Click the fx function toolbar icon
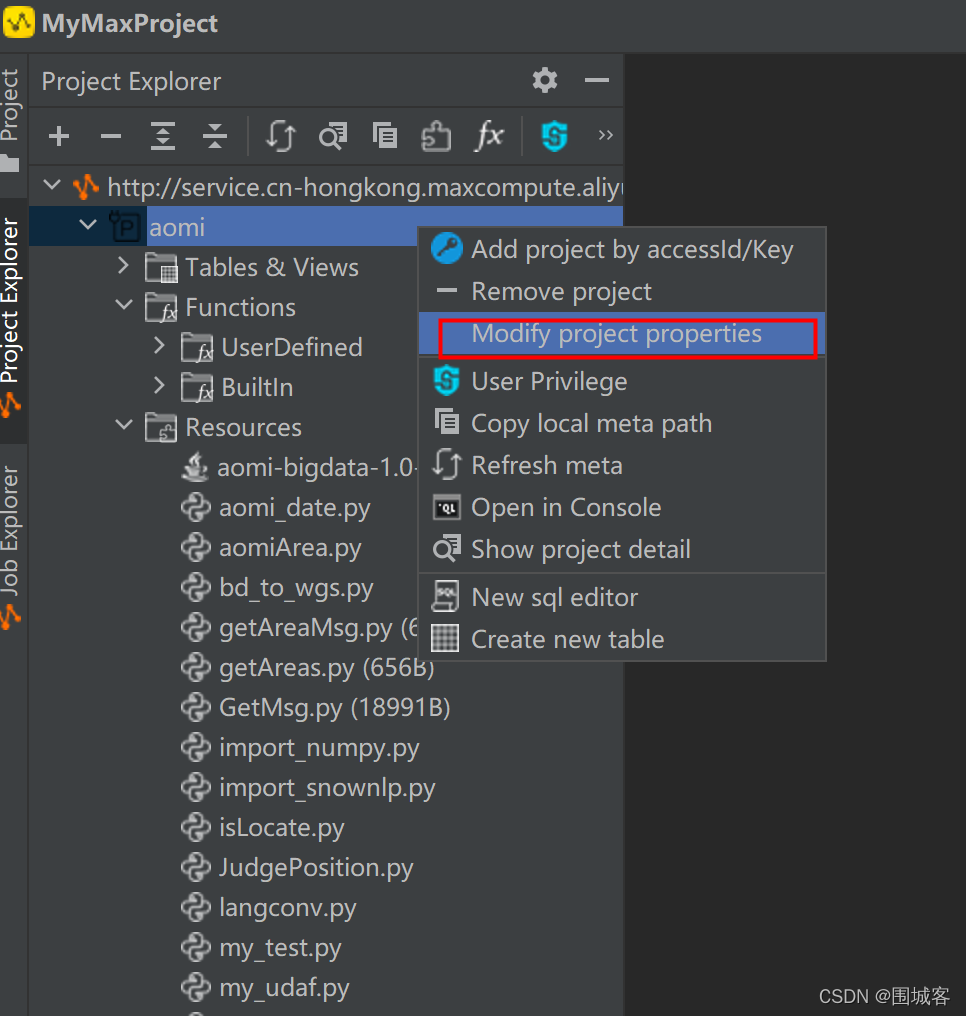This screenshot has width=966, height=1016. pyautogui.click(x=489, y=135)
